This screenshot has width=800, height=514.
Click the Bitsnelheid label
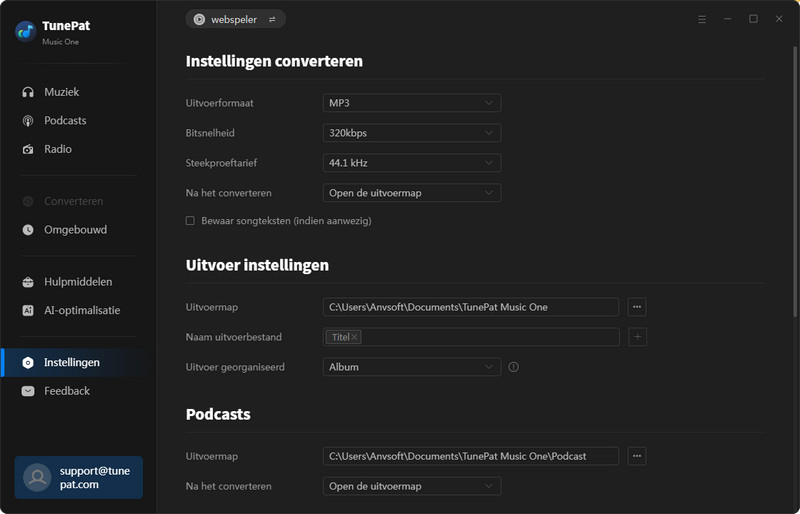(x=210, y=133)
